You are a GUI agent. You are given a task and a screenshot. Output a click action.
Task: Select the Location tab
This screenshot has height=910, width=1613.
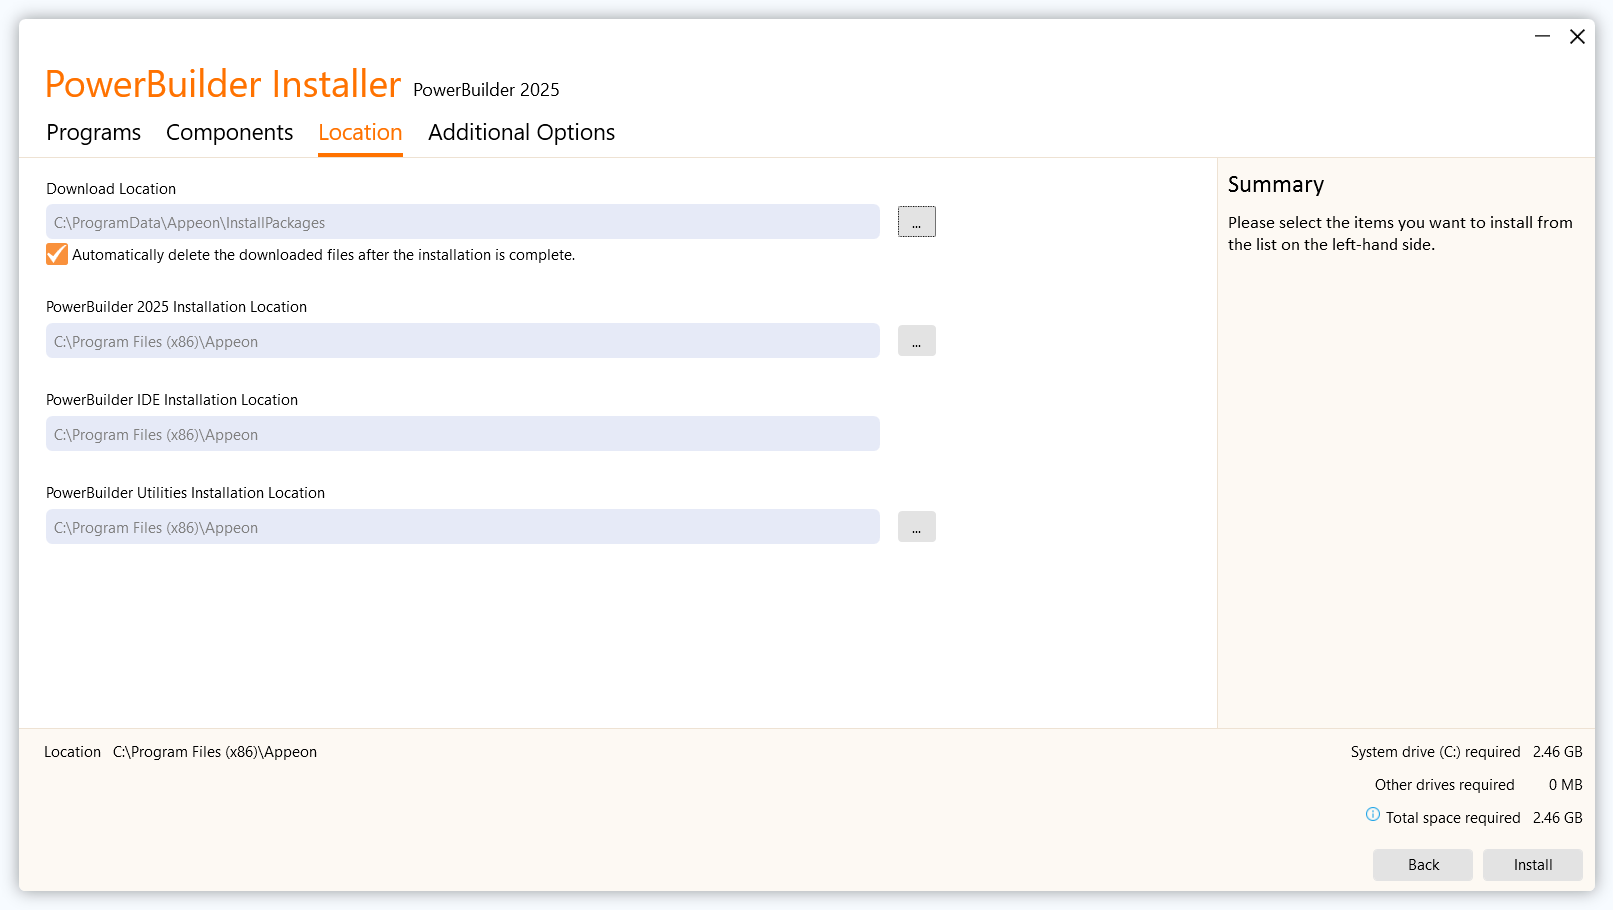[360, 133]
